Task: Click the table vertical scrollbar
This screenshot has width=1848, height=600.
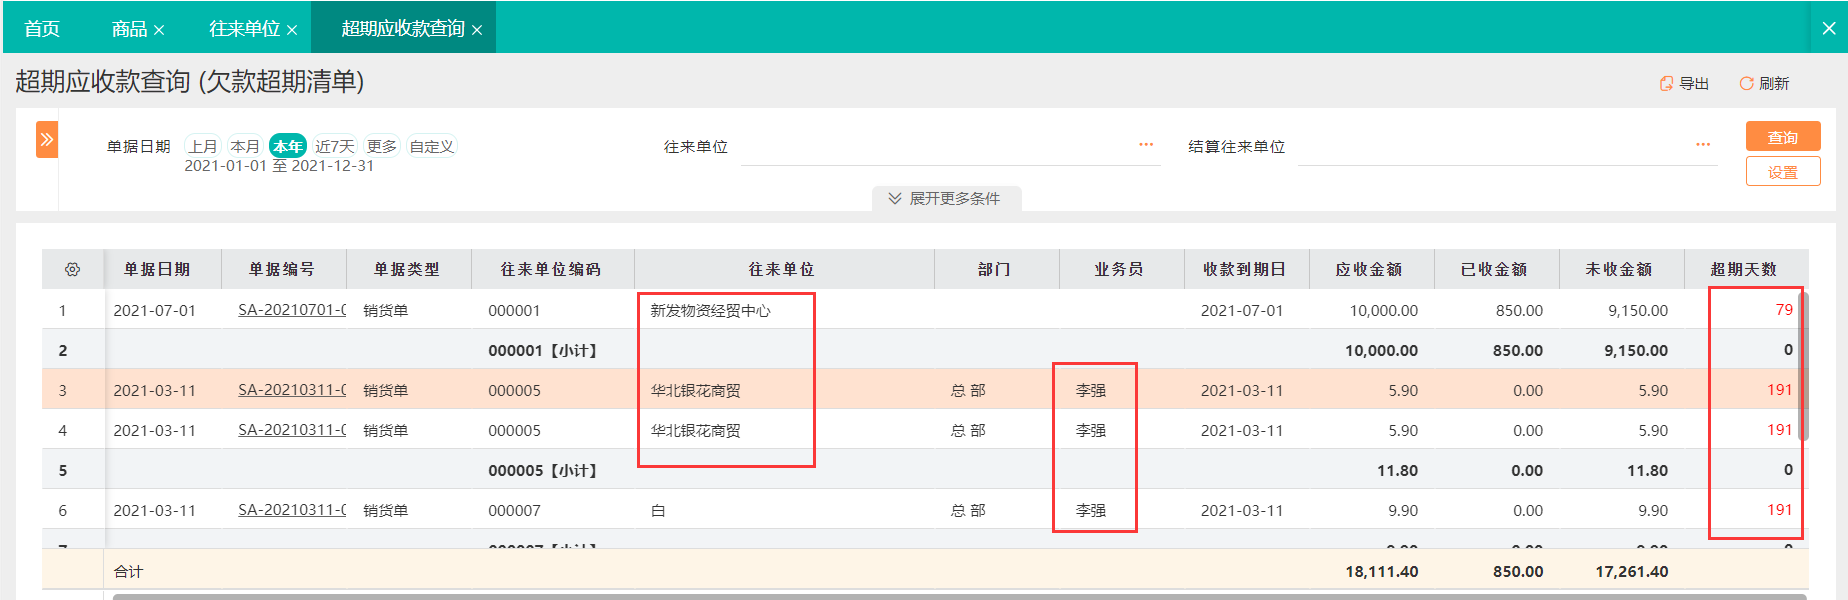Action: pos(1804,365)
